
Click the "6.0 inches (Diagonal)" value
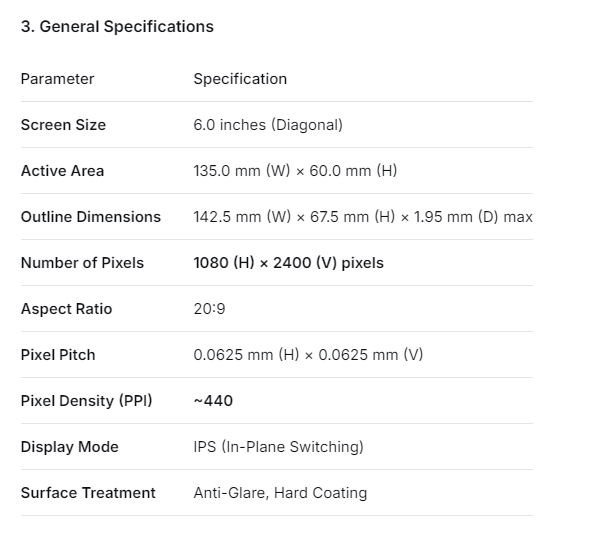click(268, 125)
